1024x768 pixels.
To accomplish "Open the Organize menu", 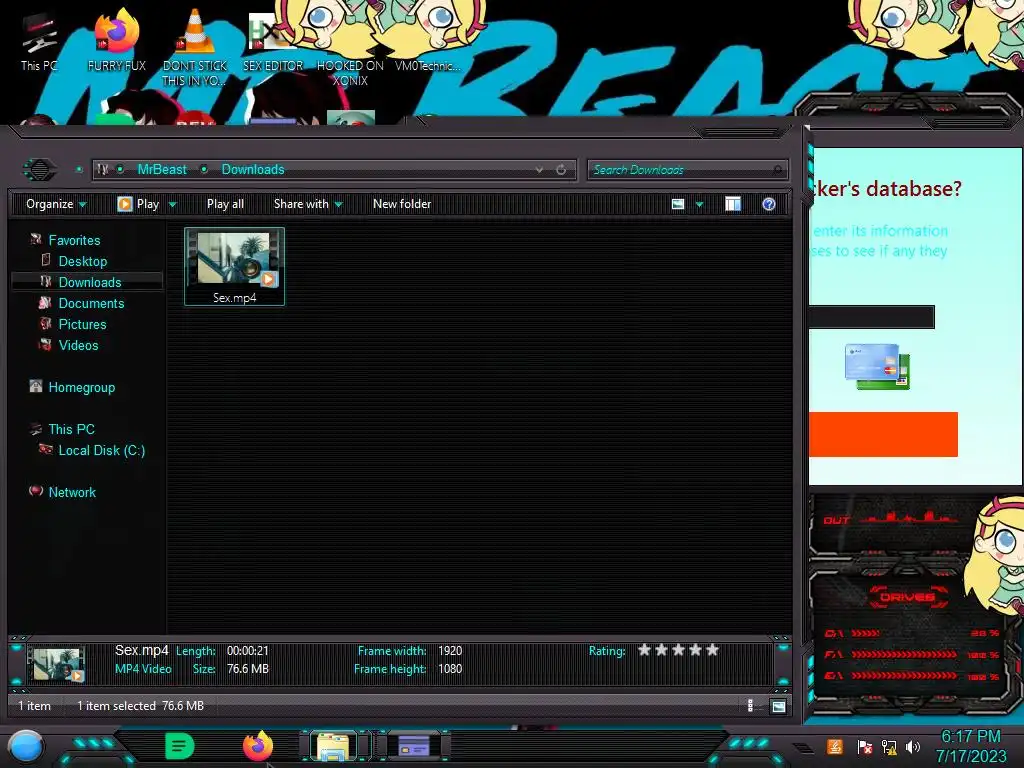I will click(x=56, y=204).
